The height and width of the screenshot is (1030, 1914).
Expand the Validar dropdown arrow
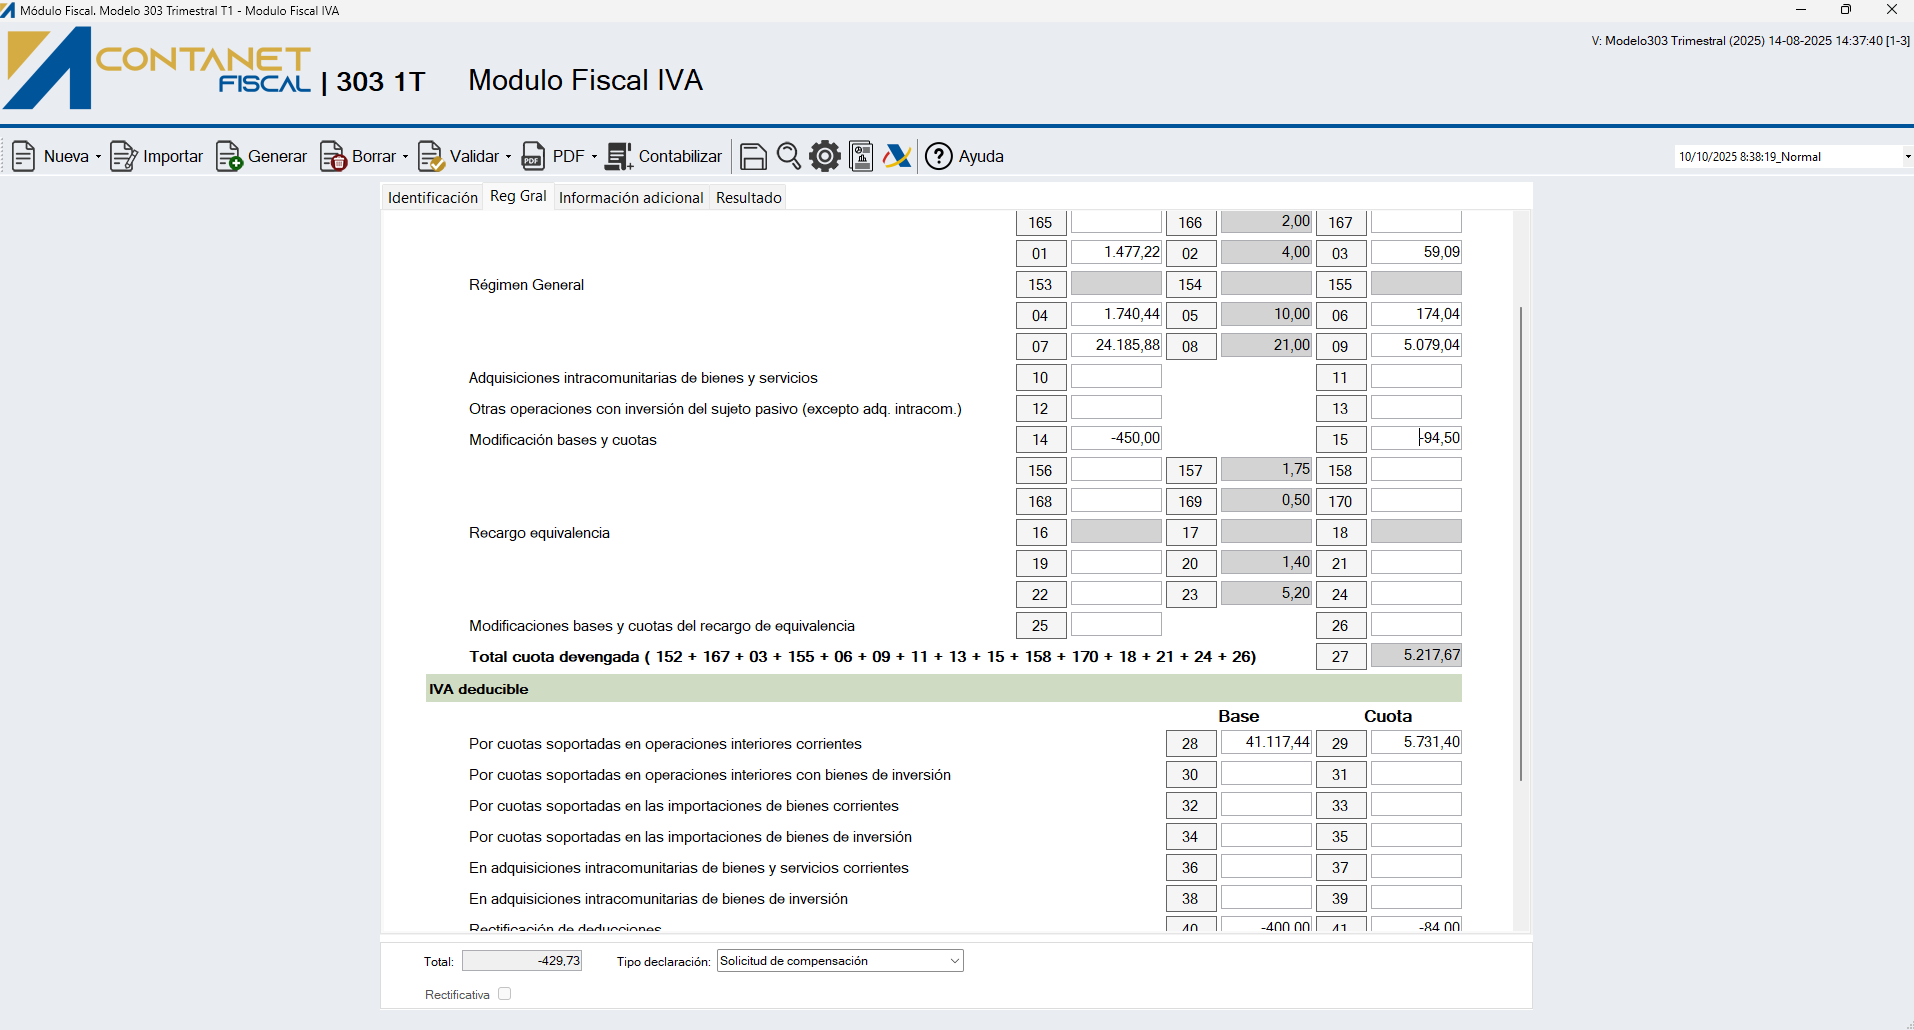tap(508, 157)
